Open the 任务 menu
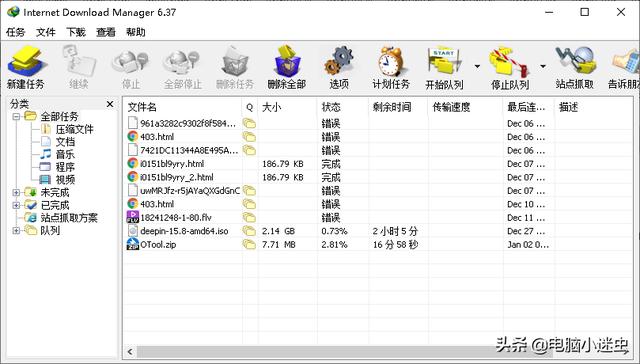The height and width of the screenshot is (364, 640). pyautogui.click(x=16, y=32)
